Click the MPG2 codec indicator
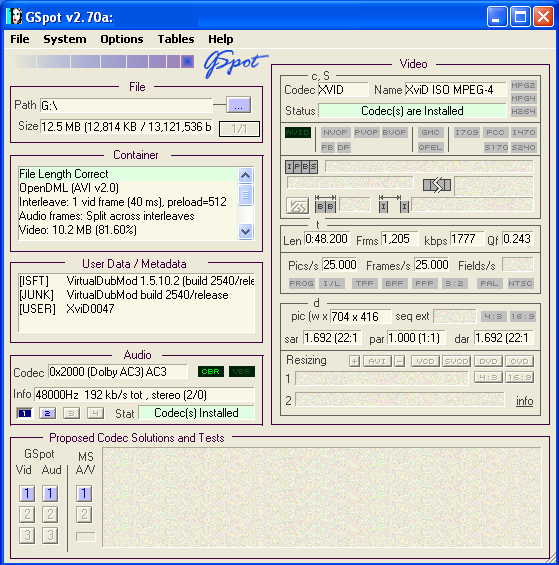 [x=523, y=85]
